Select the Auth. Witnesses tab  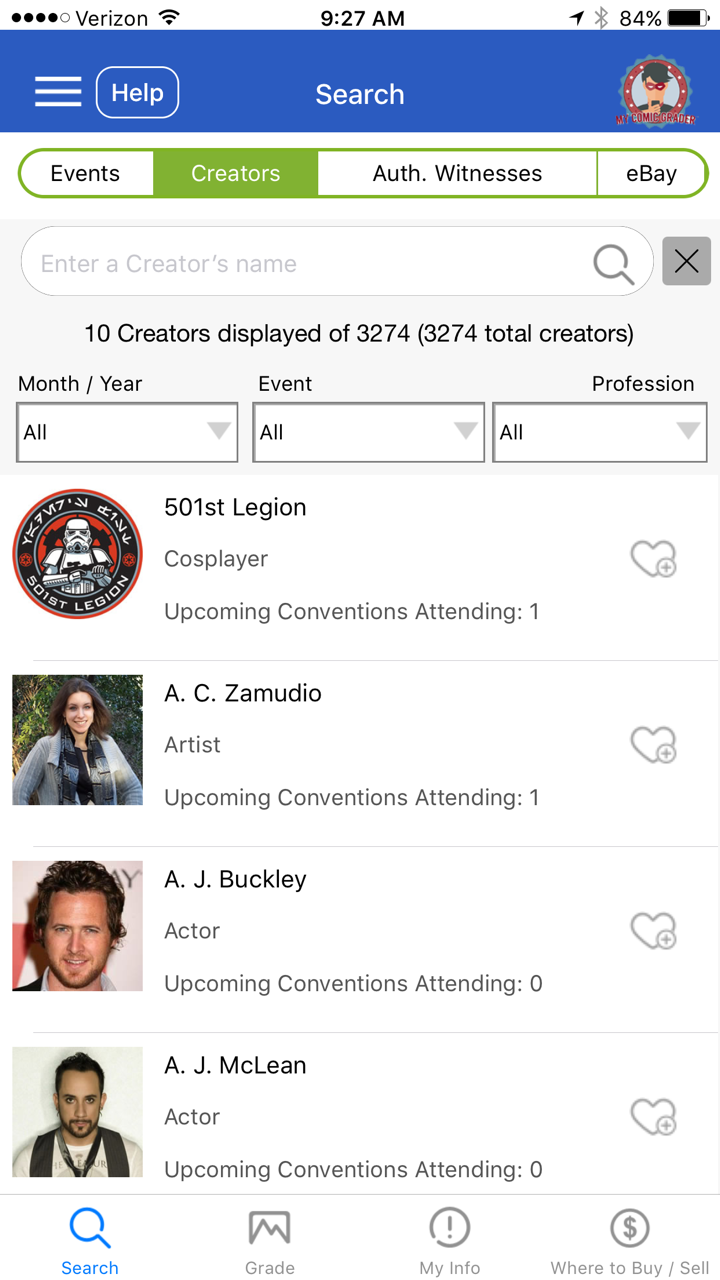pos(457,173)
